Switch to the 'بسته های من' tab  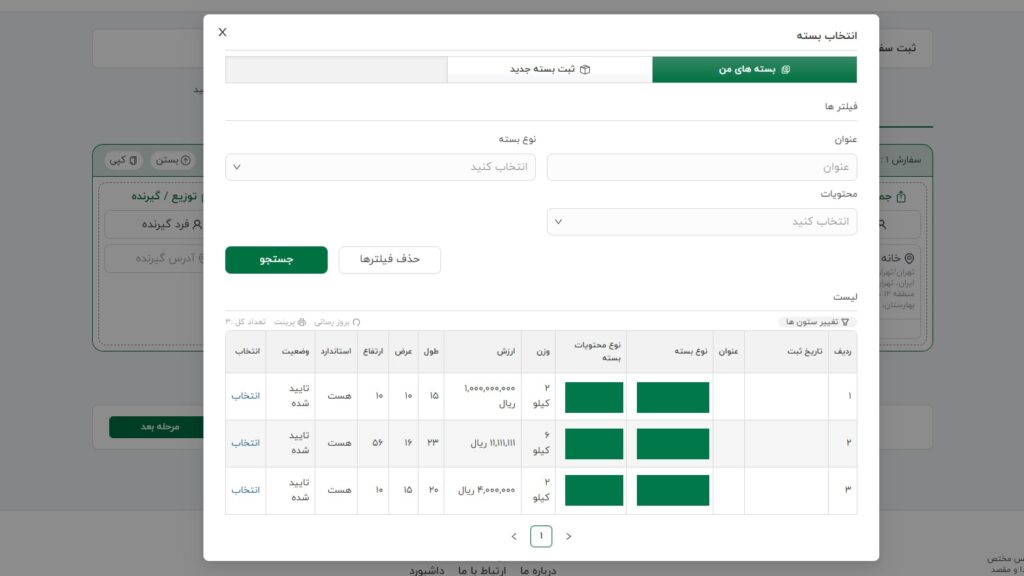754,69
